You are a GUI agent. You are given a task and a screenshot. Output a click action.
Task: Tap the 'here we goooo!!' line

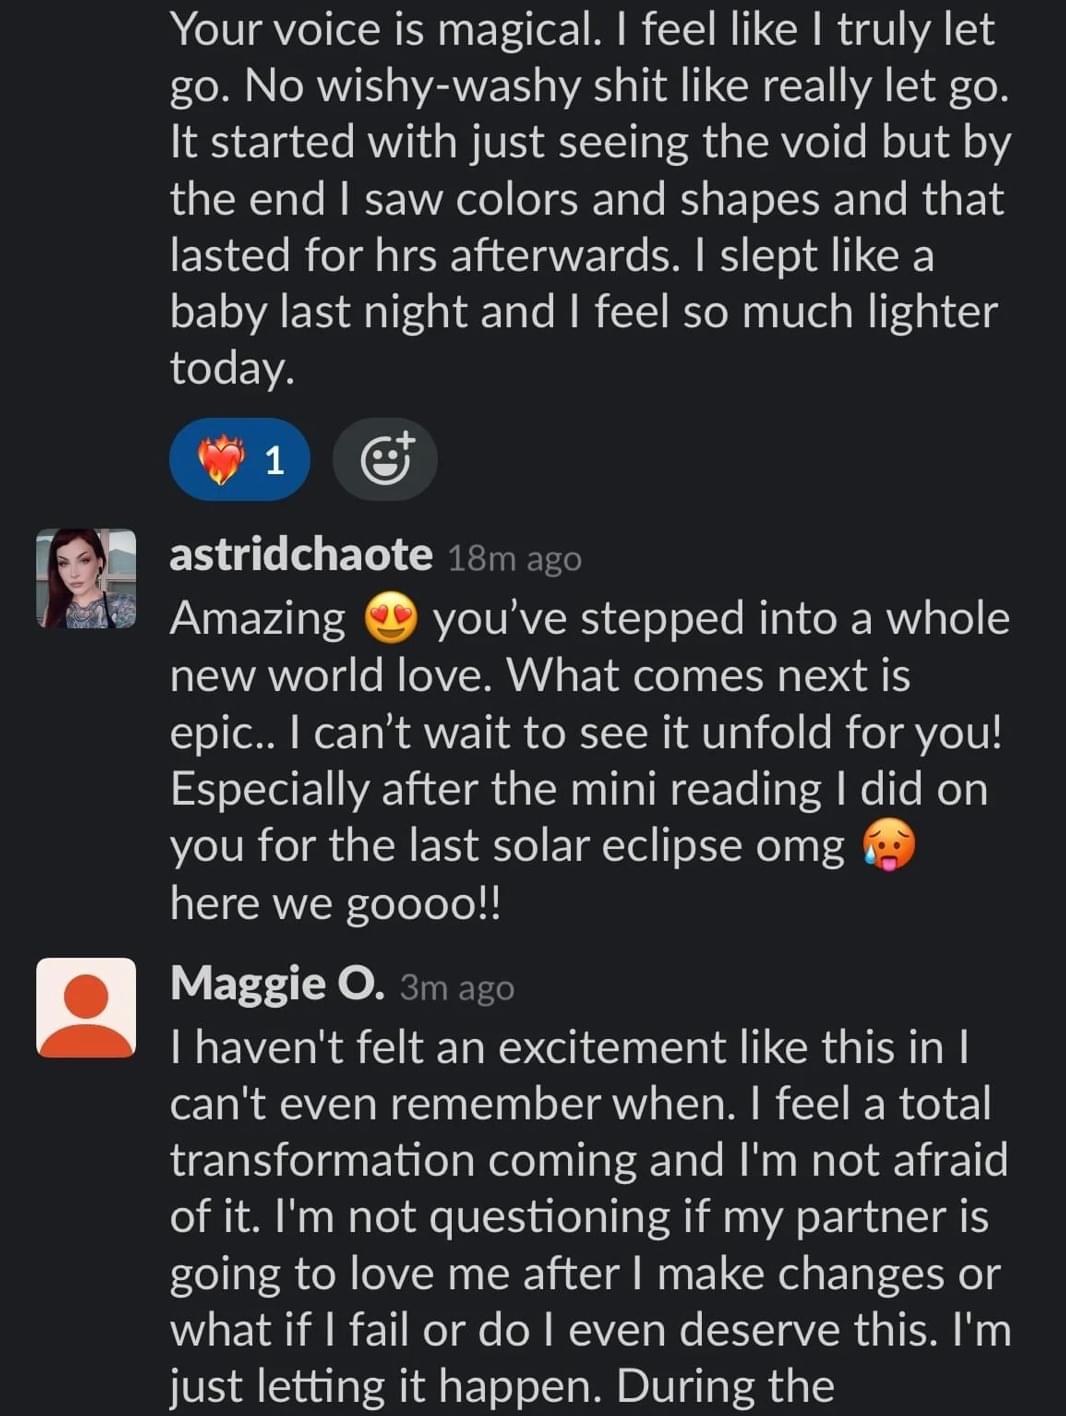pos(335,903)
